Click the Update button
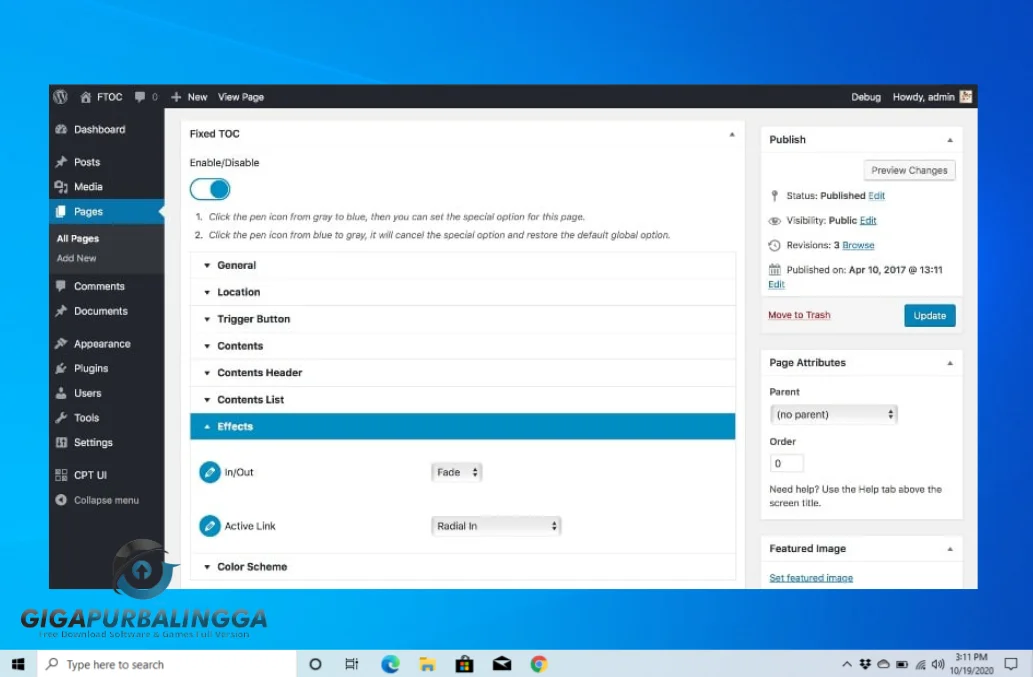 [929, 315]
